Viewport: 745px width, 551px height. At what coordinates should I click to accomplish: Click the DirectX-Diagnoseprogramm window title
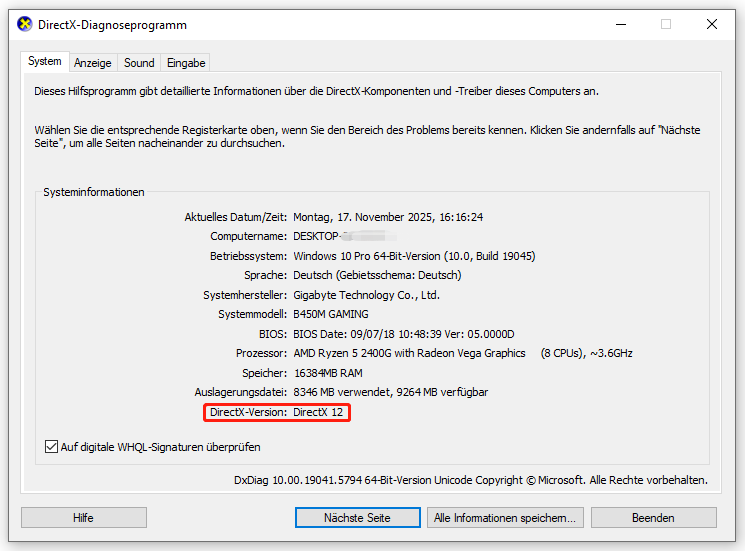112,25
